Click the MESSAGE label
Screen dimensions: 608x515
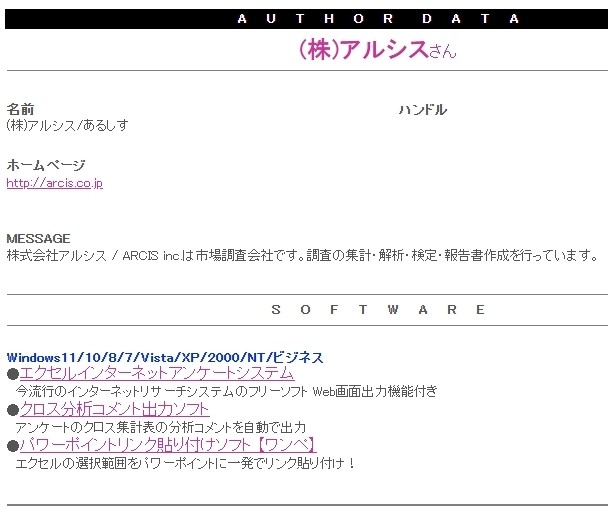pos(38,238)
